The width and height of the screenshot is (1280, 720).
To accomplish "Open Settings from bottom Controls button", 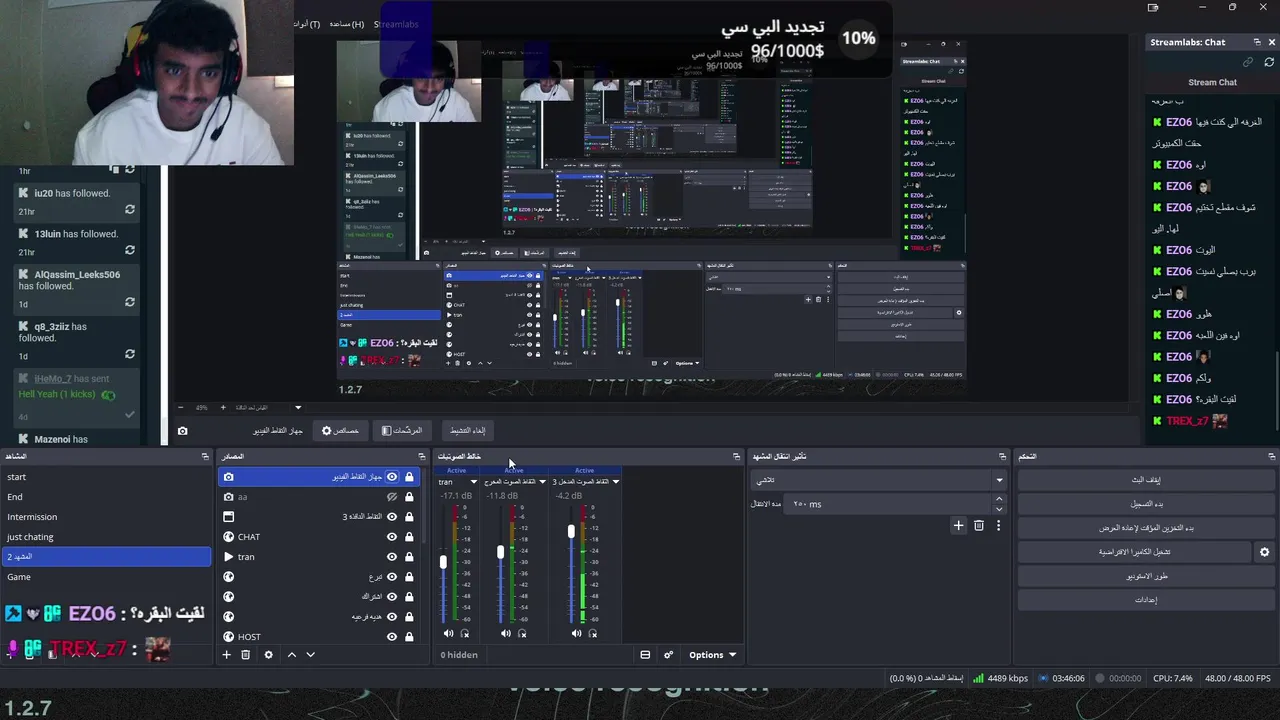I will (x=1145, y=600).
